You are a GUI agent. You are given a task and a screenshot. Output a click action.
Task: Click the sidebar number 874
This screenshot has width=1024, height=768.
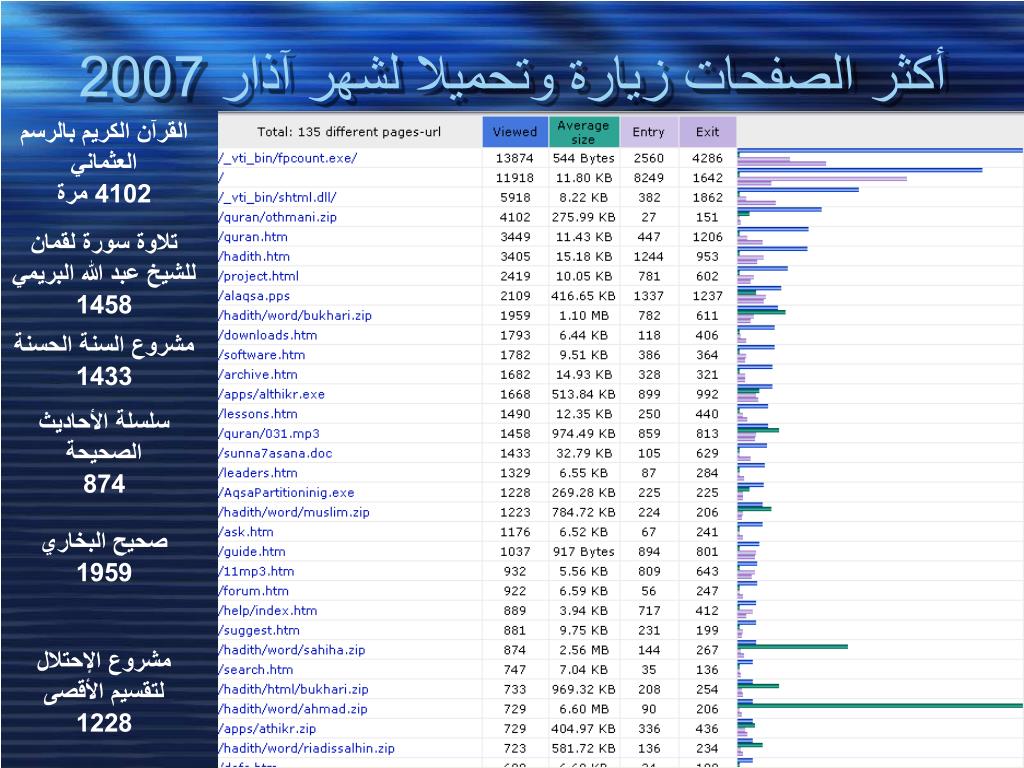104,485
